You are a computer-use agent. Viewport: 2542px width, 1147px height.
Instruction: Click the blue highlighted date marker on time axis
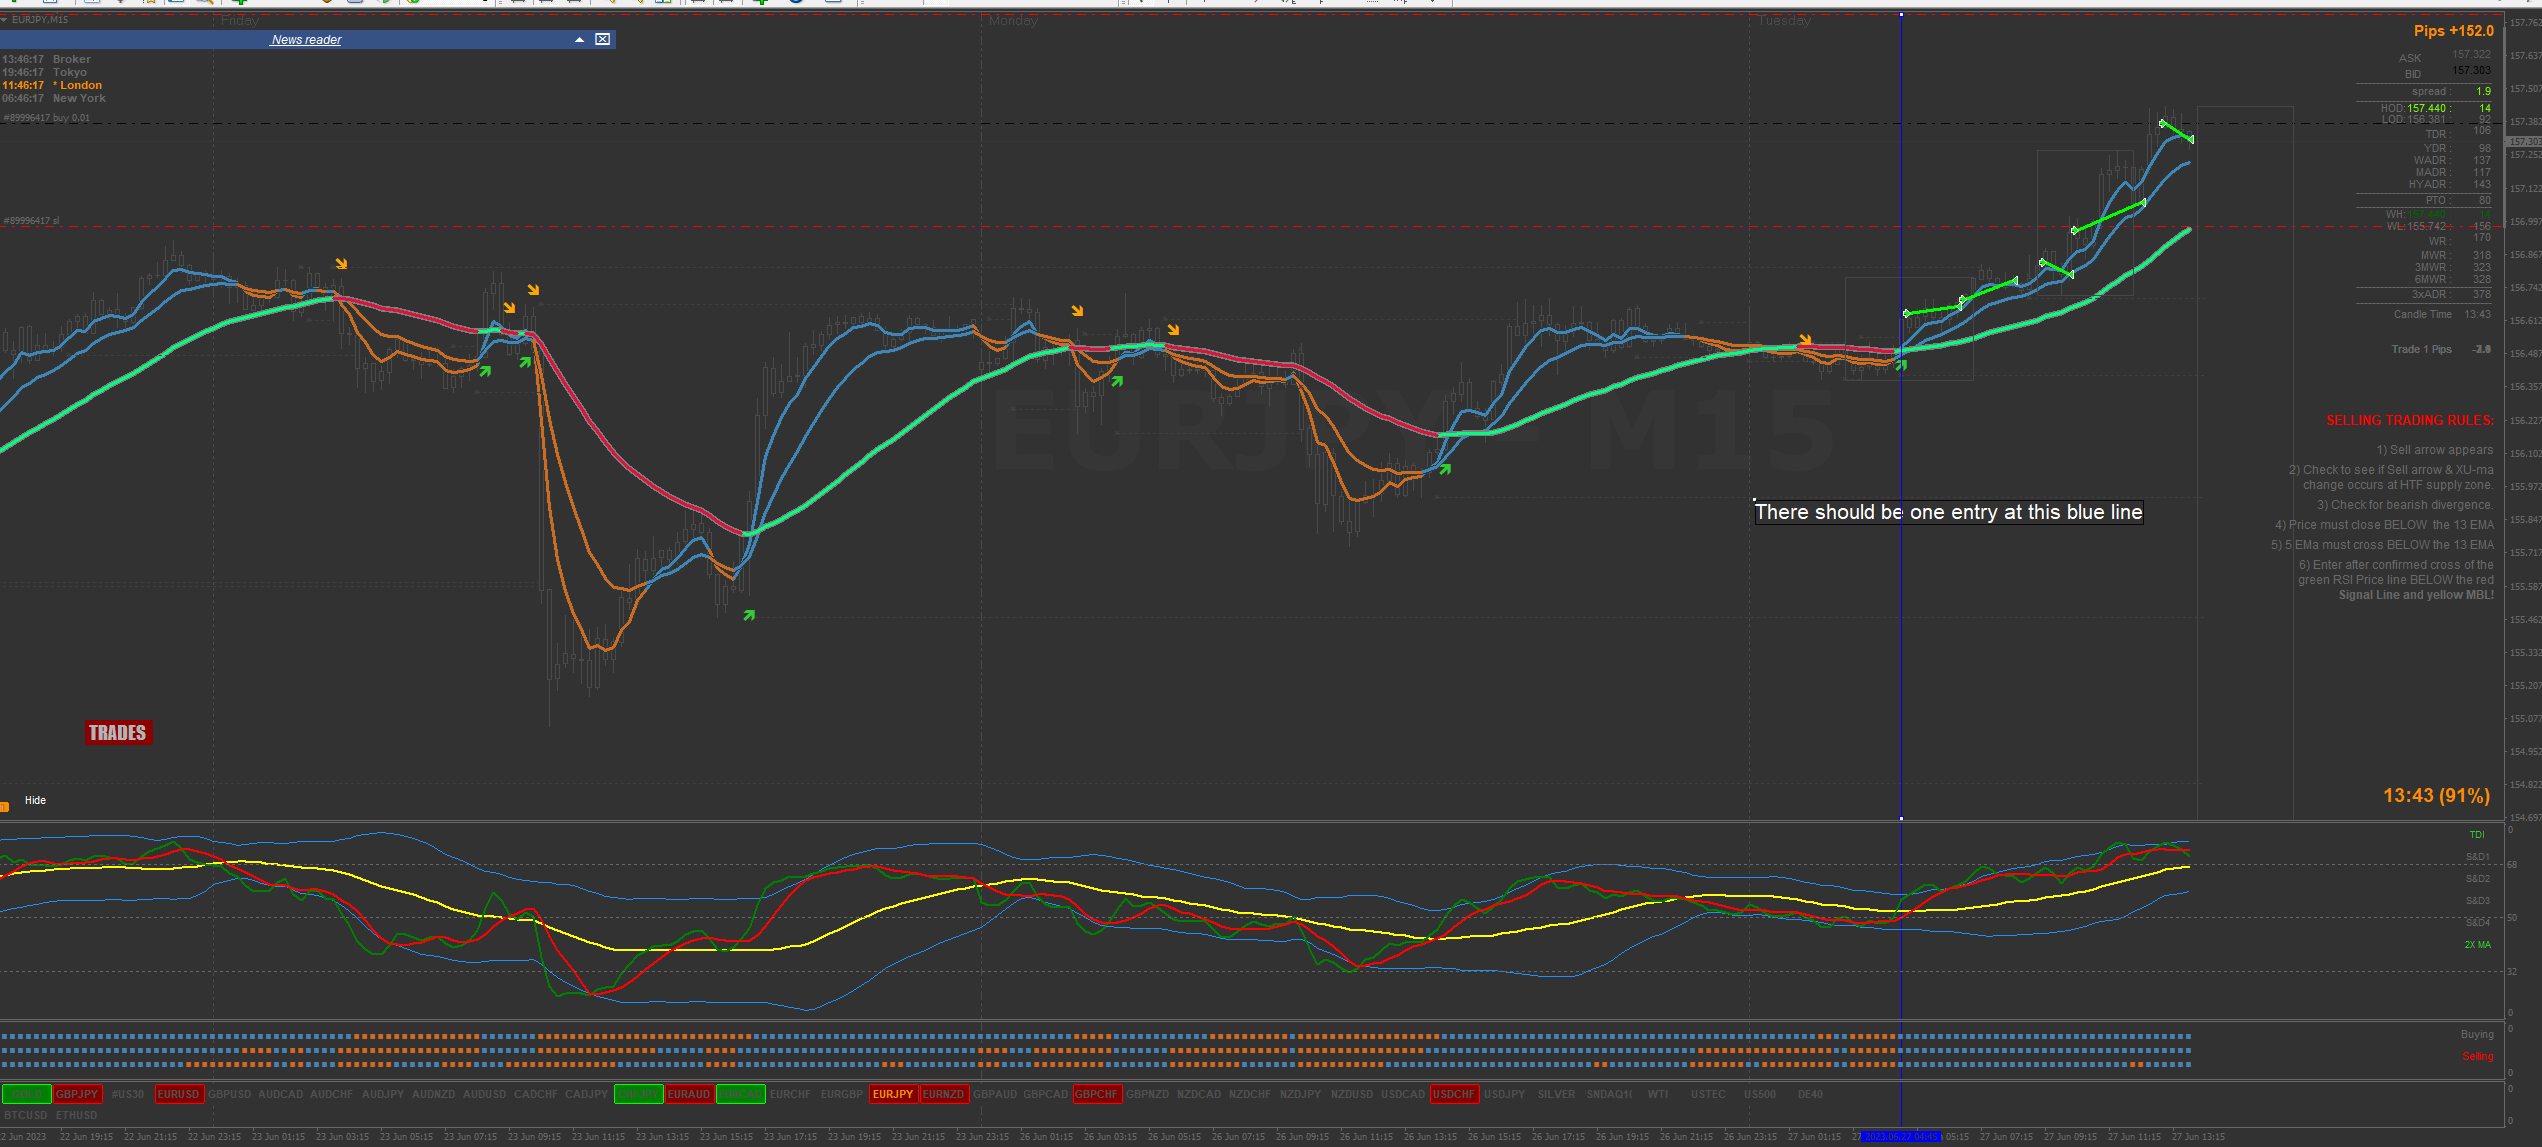tap(1900, 1136)
